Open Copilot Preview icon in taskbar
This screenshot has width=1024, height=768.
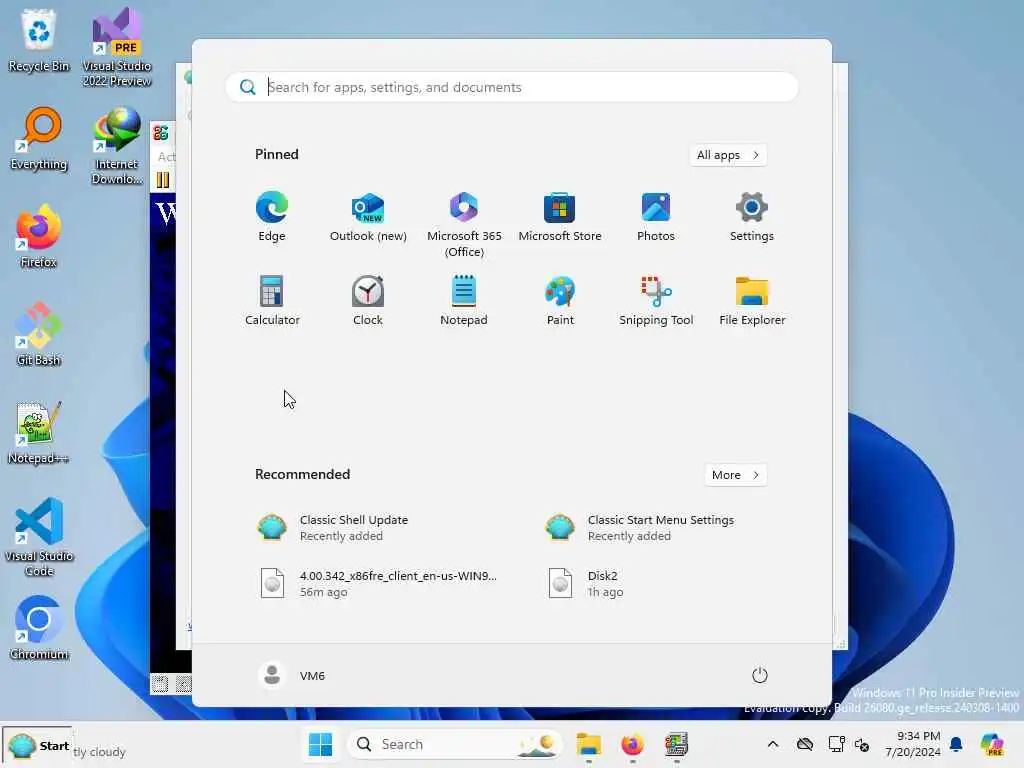click(992, 744)
